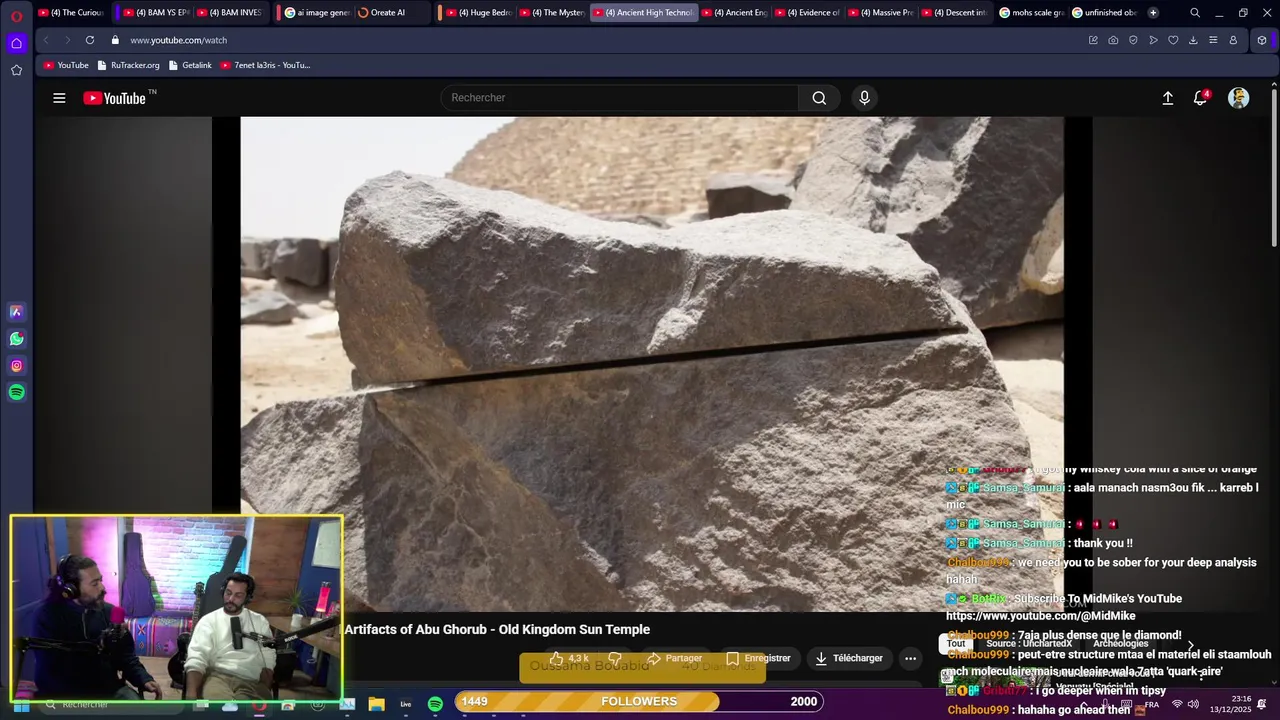Open the YouTube account avatar menu
Image resolution: width=1280 pixels, height=720 pixels.
click(1238, 98)
